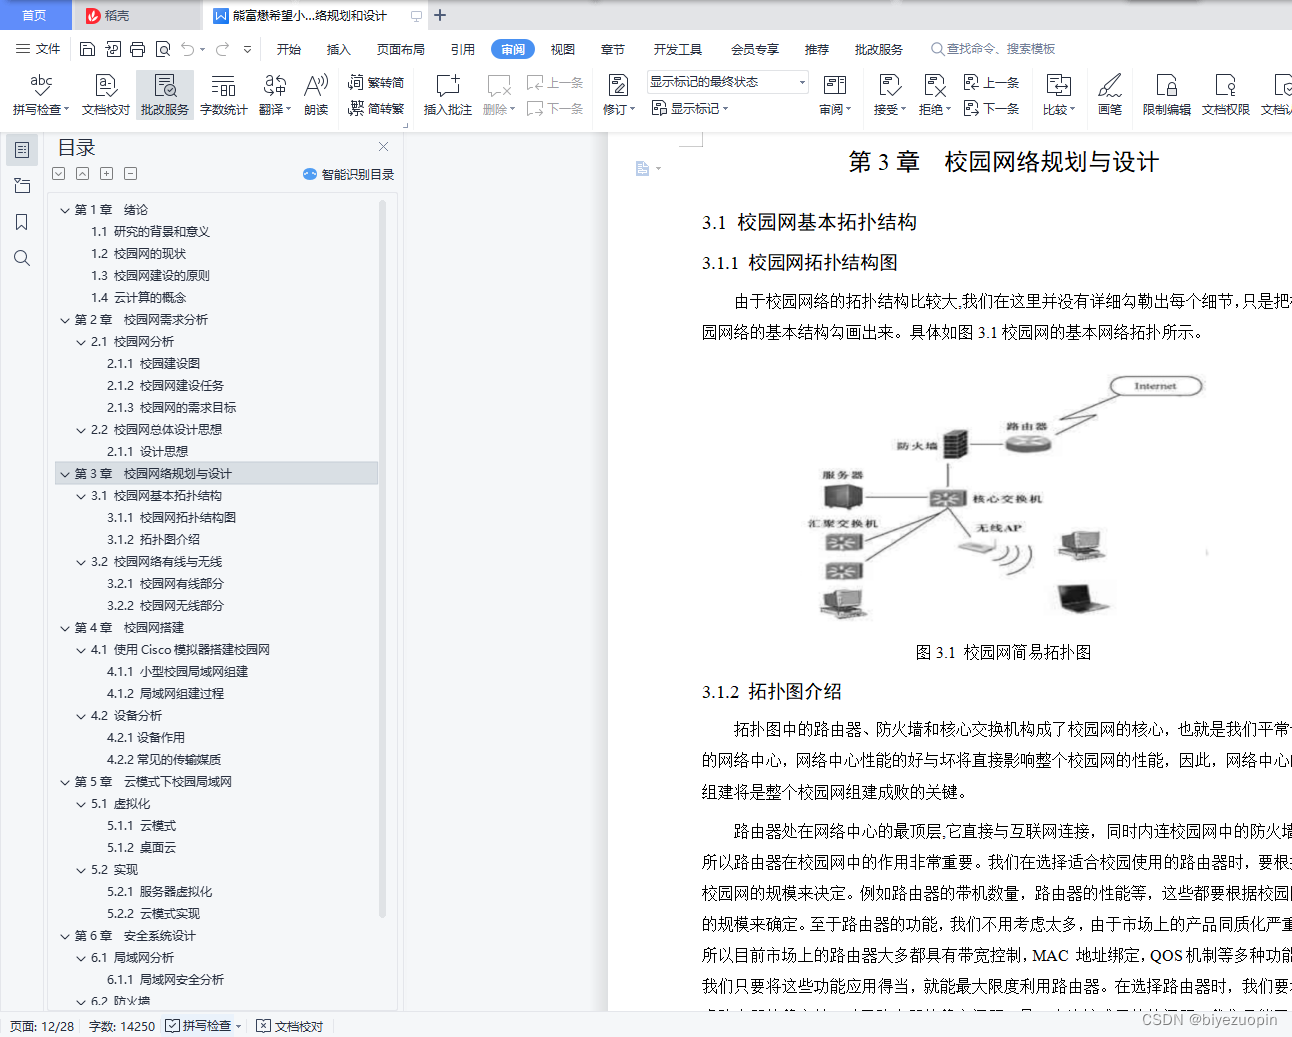Jump to 5.2.1 服务器虚拟化 heading
The image size is (1292, 1037).
(159, 892)
